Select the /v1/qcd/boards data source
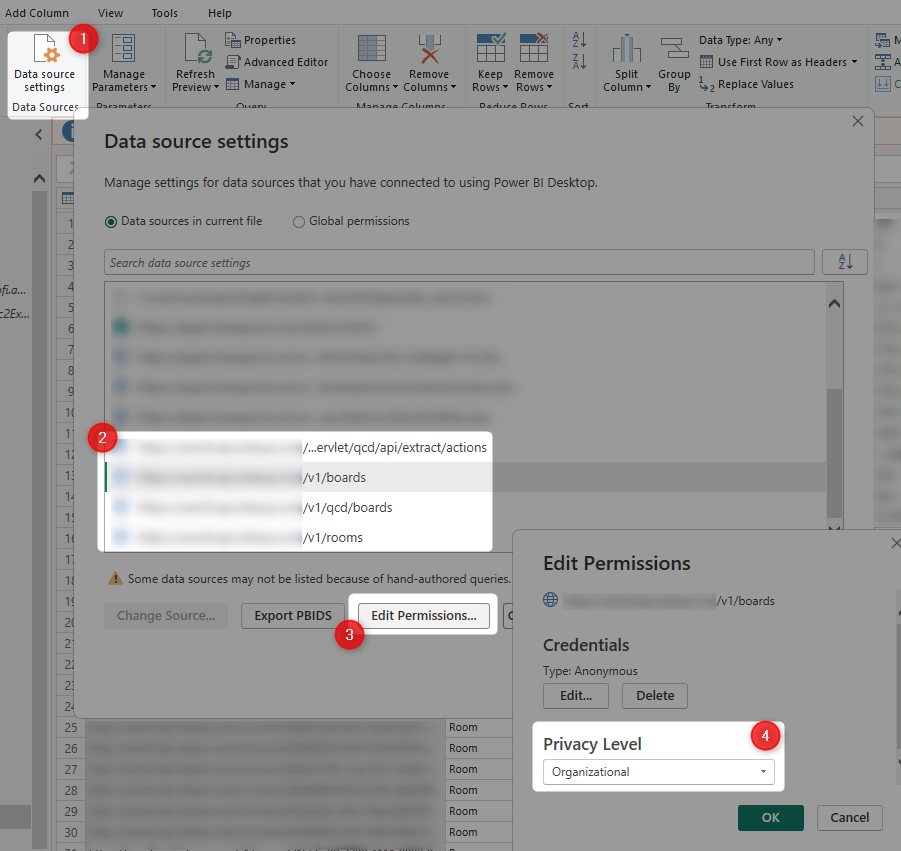901x851 pixels. pyautogui.click(x=347, y=507)
